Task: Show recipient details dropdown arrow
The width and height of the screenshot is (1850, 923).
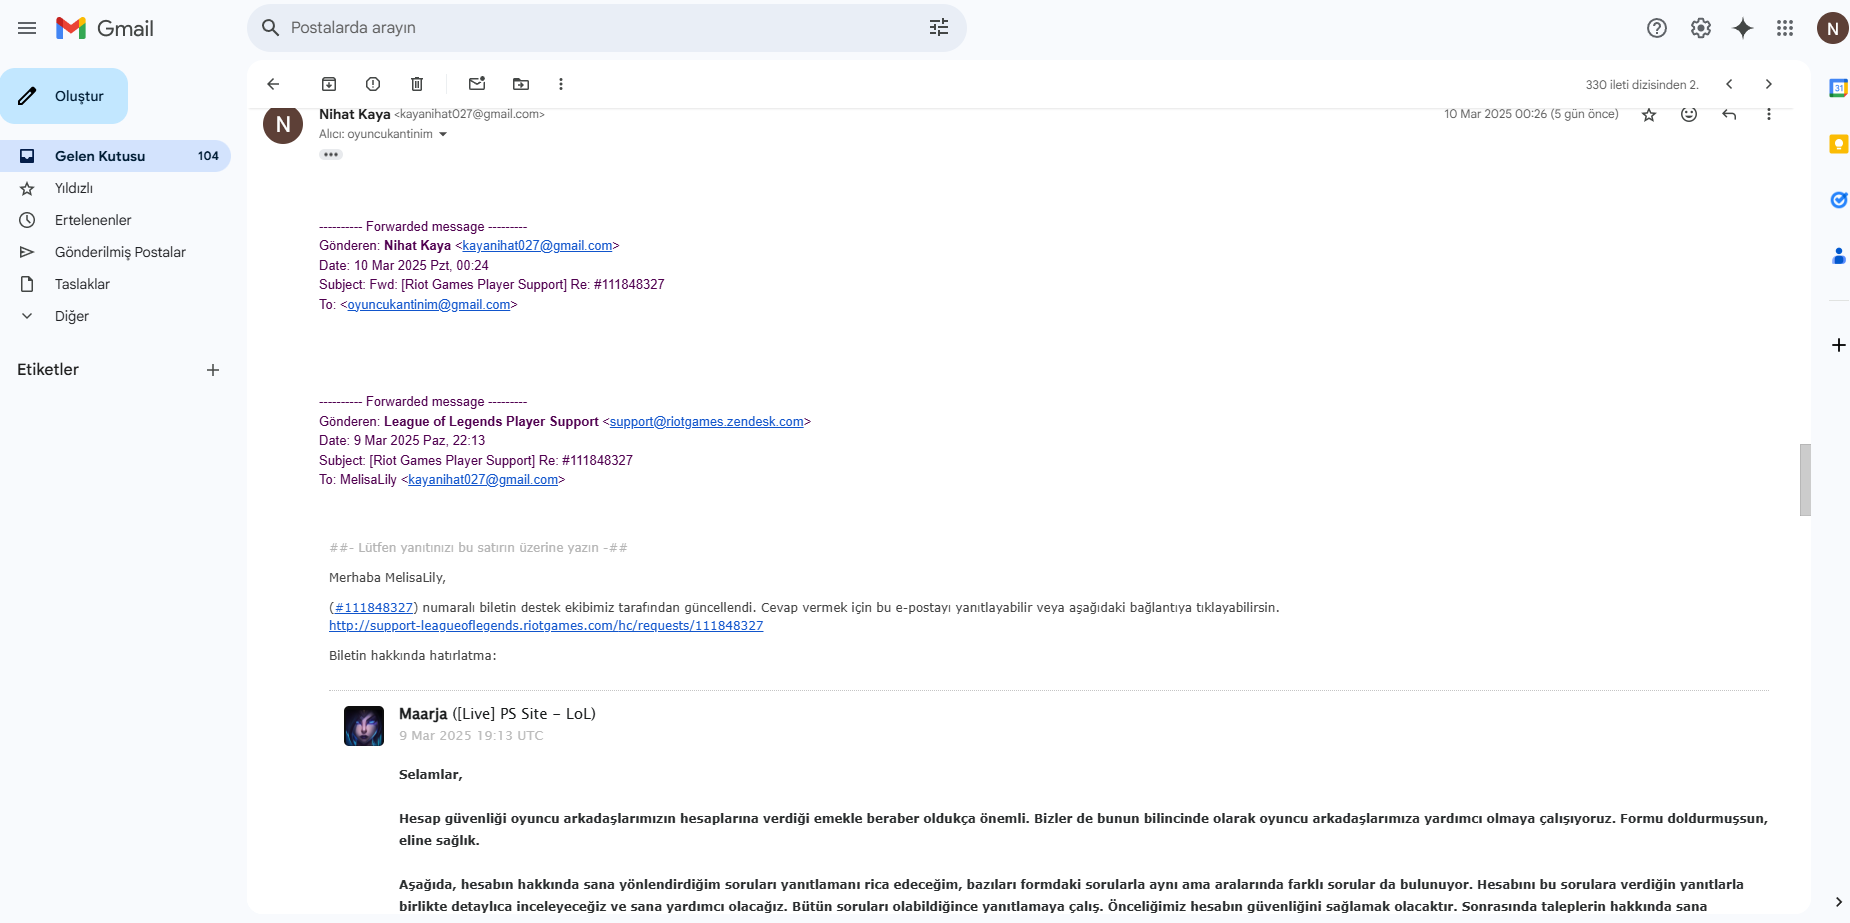Action: pyautogui.click(x=443, y=134)
